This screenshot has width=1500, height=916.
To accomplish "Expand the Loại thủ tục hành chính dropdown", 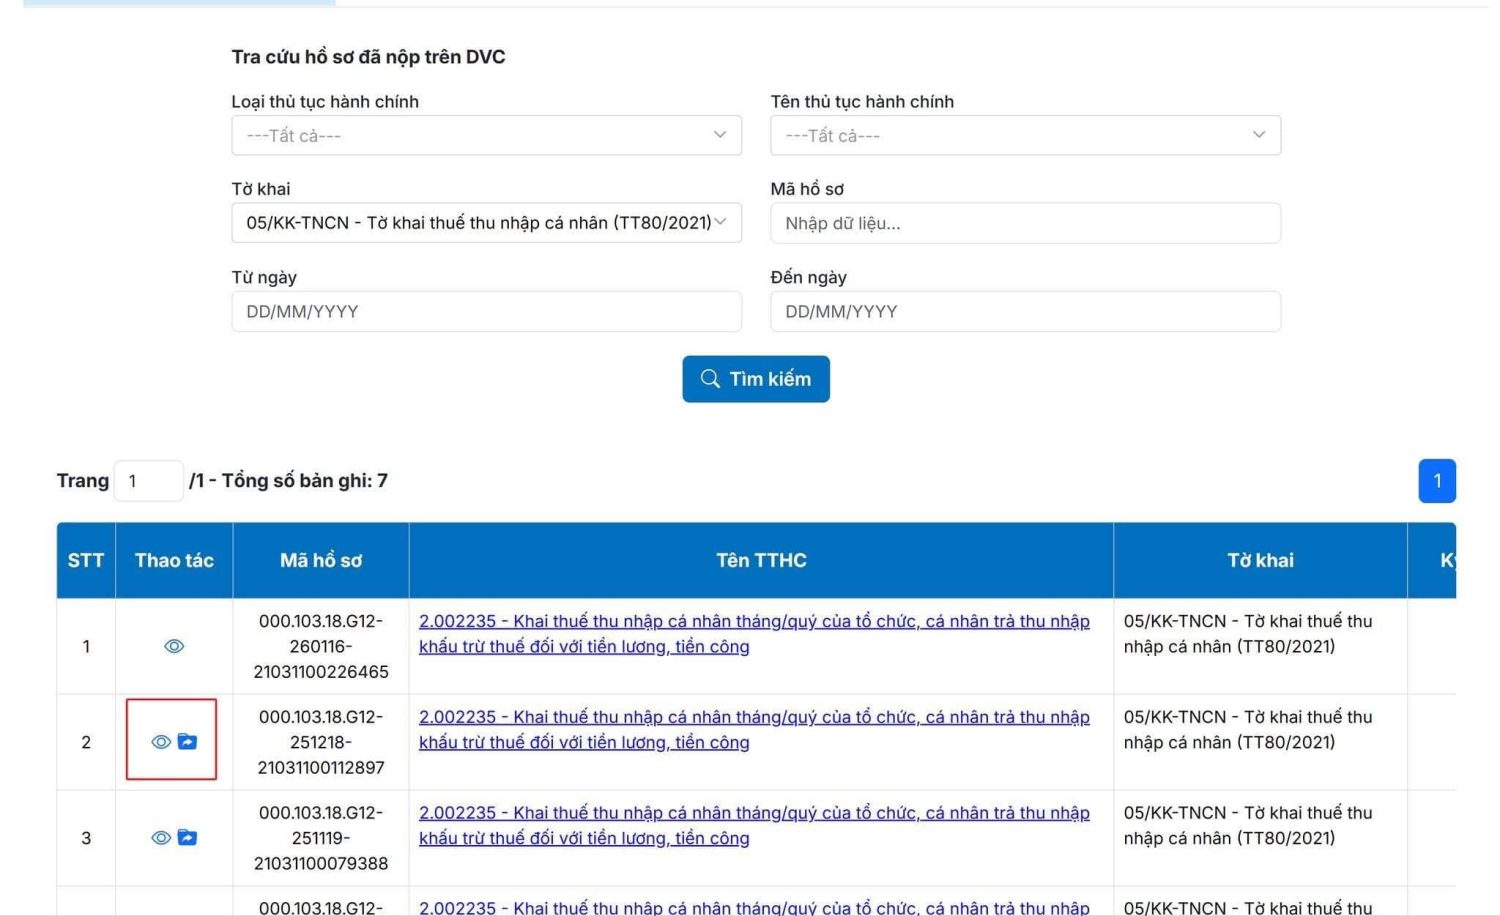I will (x=486, y=135).
